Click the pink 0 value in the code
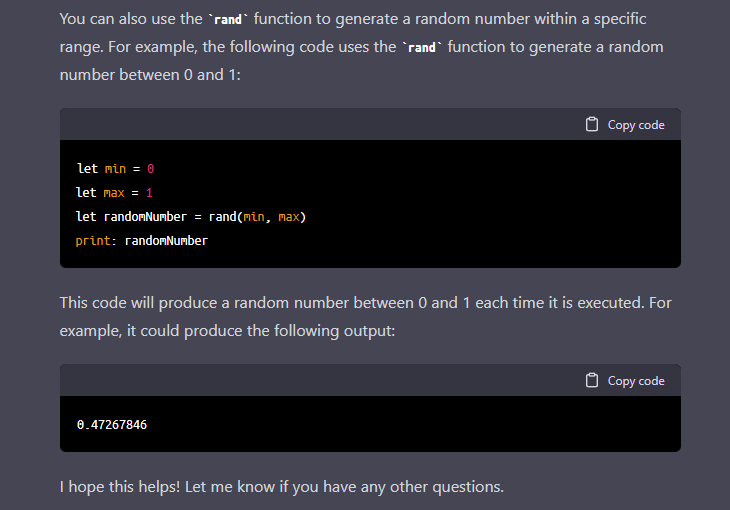The image size is (730, 510). [150, 169]
